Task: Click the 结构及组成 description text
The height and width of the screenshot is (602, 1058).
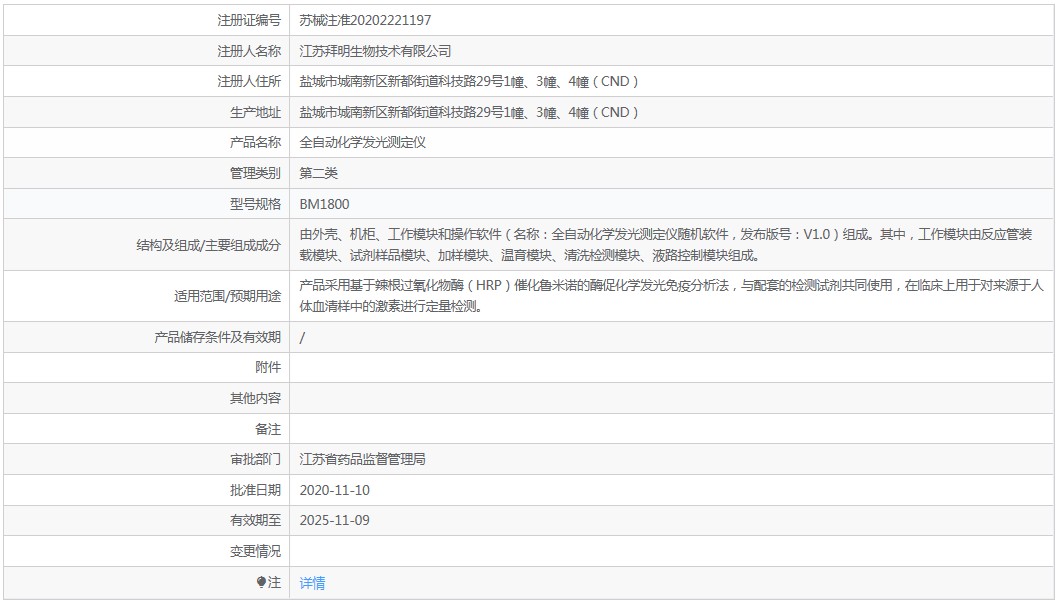Action: (666, 245)
